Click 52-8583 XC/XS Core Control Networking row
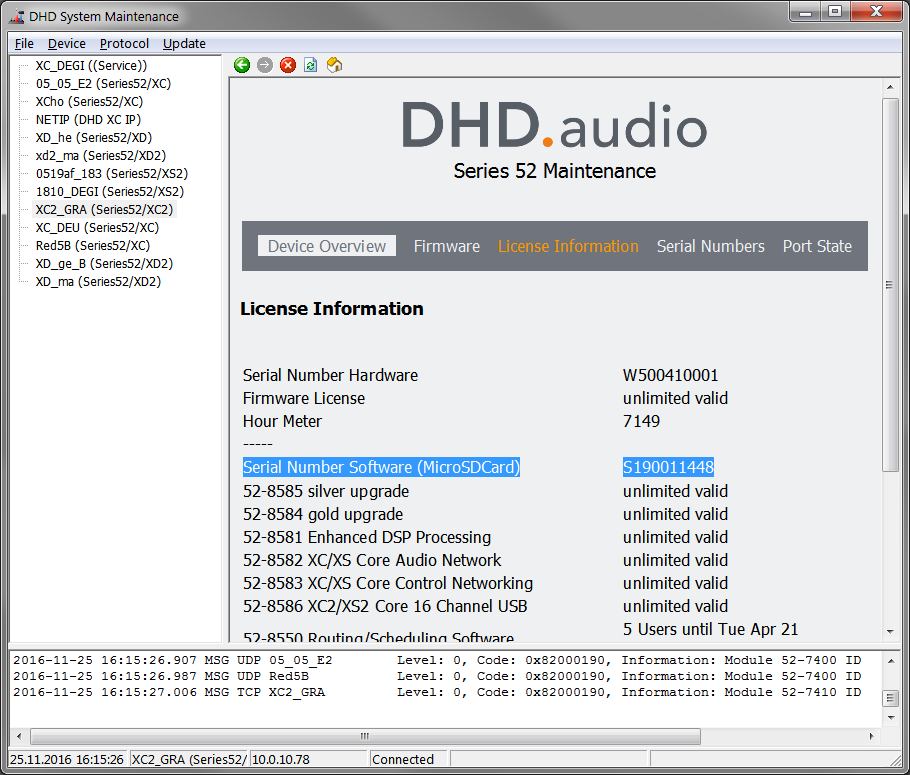 pyautogui.click(x=485, y=583)
